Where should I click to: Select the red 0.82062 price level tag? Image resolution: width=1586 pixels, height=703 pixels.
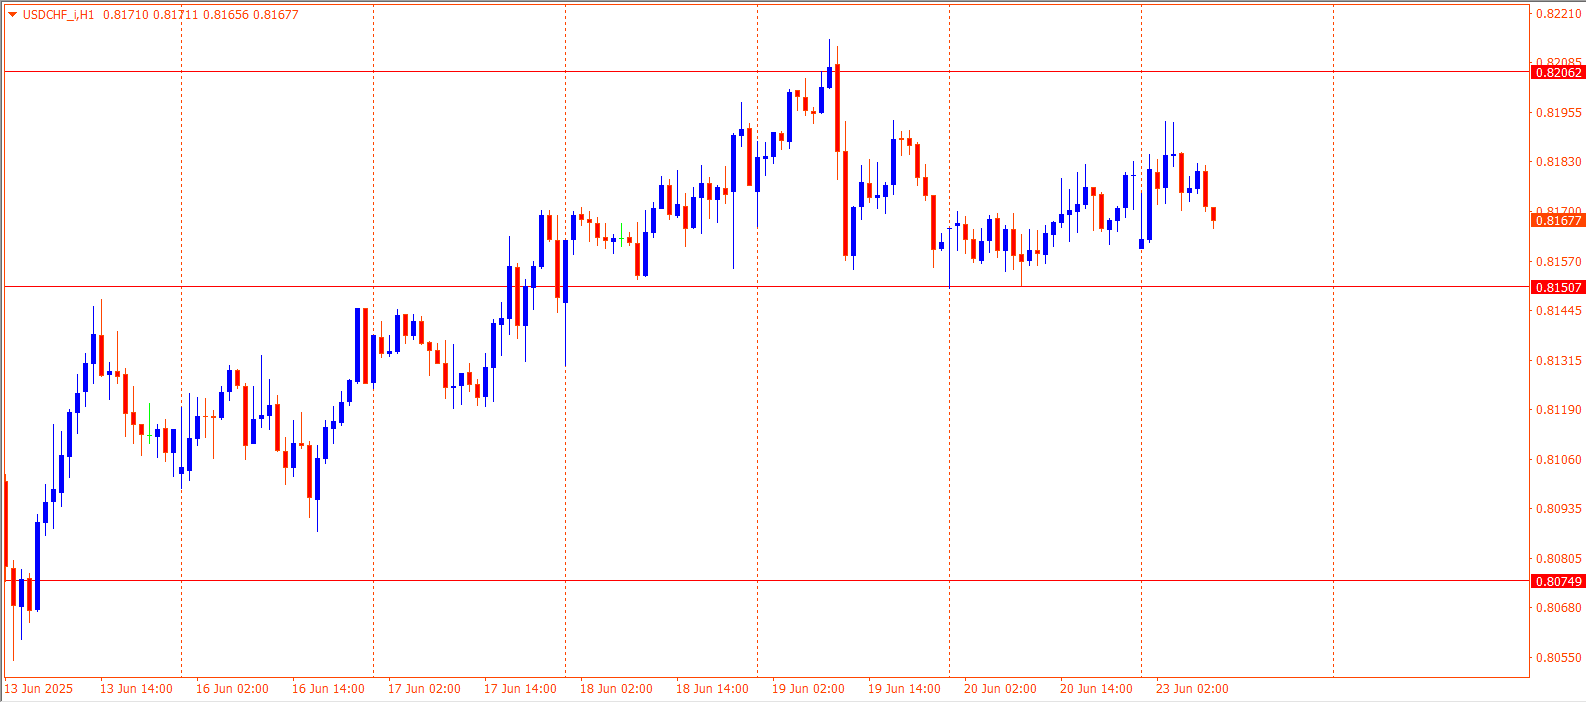(1558, 72)
